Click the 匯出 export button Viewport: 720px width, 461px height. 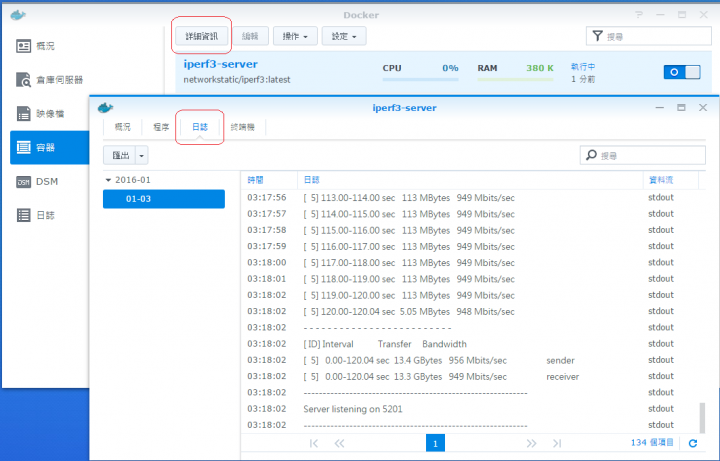pos(120,155)
